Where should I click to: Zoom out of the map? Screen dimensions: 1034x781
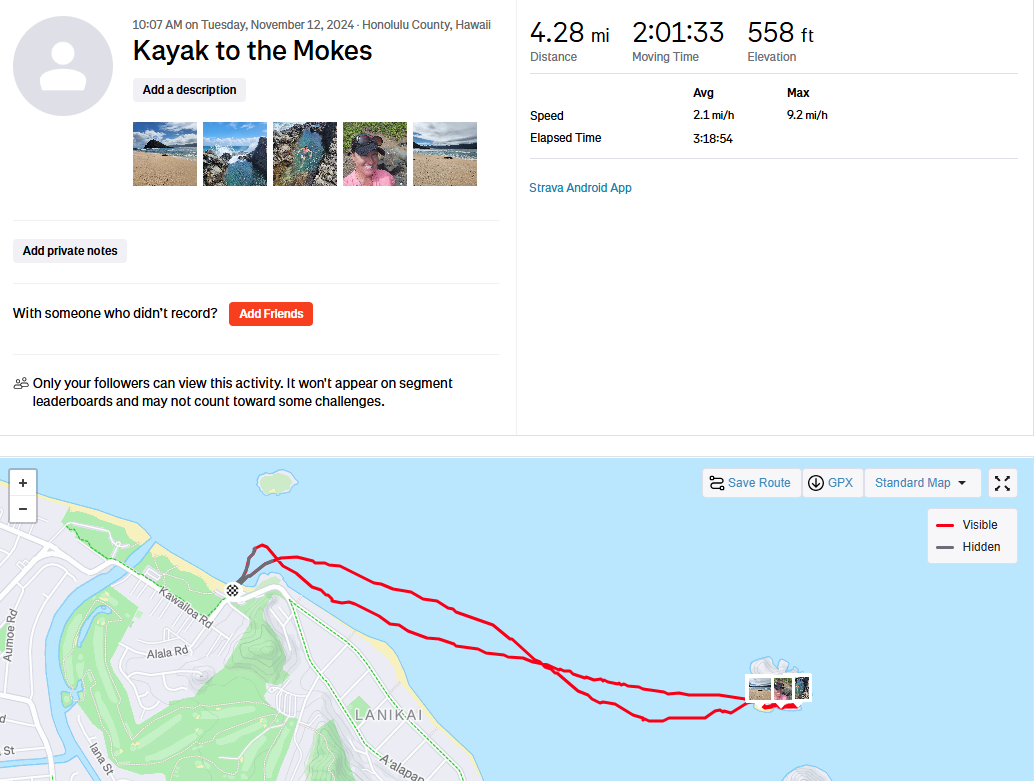click(23, 509)
